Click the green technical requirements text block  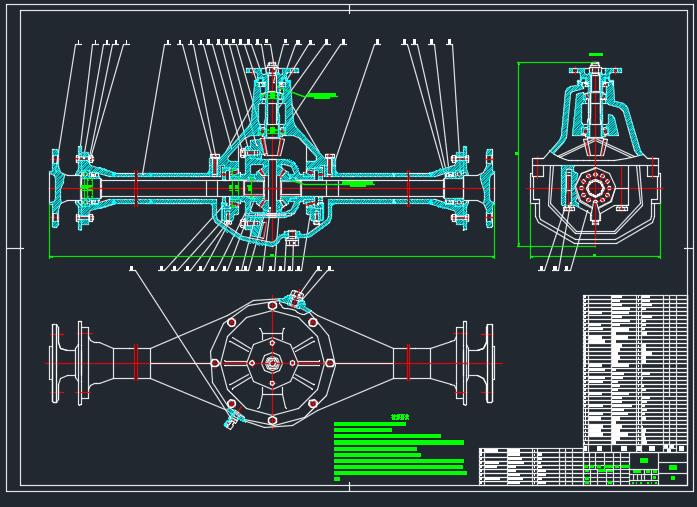pyautogui.click(x=400, y=451)
